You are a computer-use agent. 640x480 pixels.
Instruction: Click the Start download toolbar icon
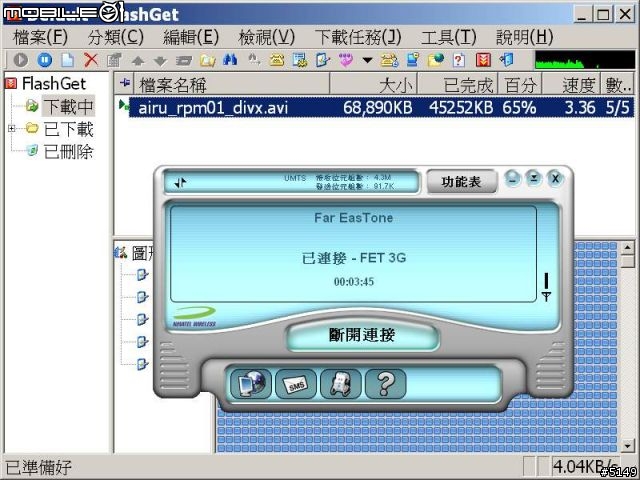tap(20, 60)
